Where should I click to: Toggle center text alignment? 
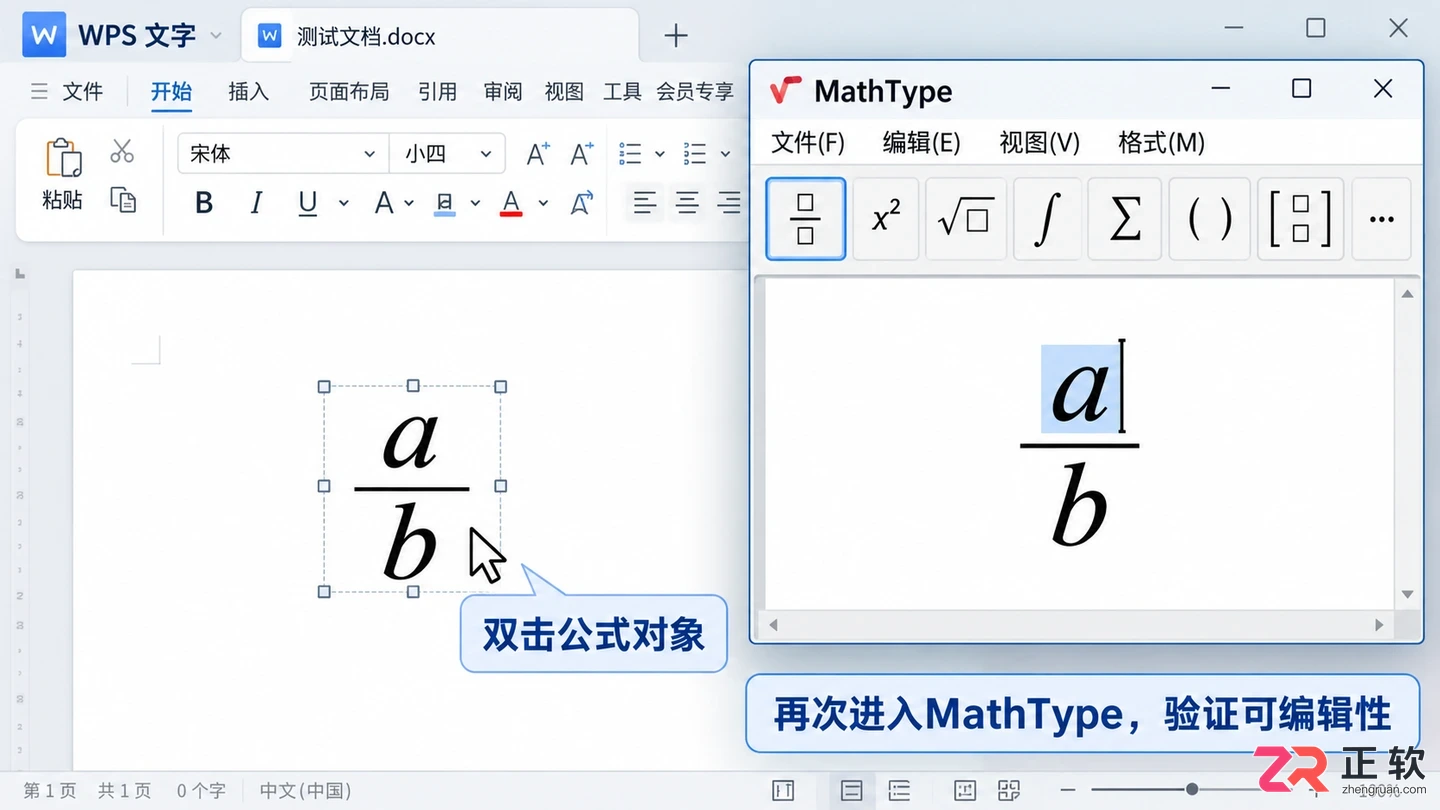coord(687,203)
